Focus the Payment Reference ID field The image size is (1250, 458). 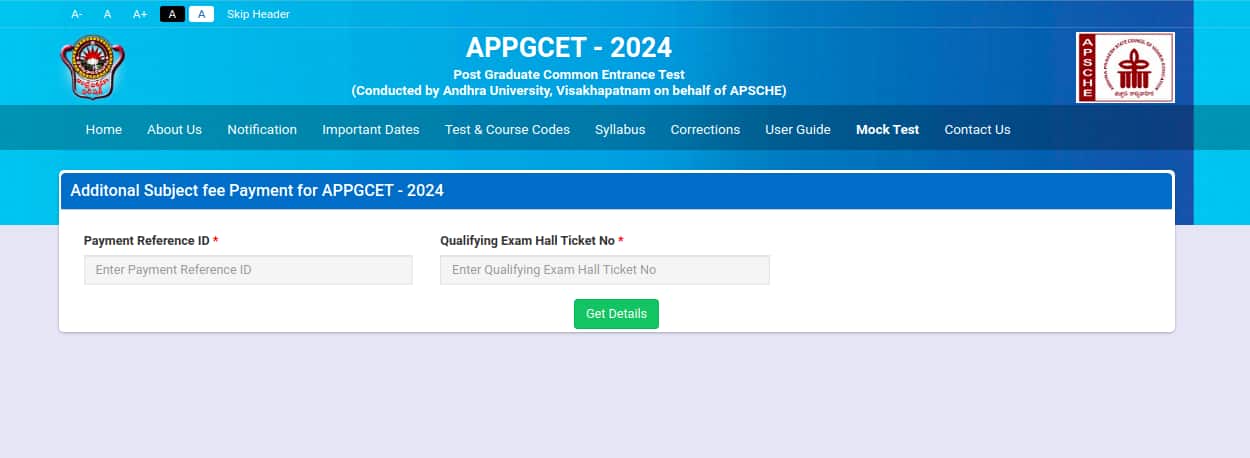pos(248,270)
